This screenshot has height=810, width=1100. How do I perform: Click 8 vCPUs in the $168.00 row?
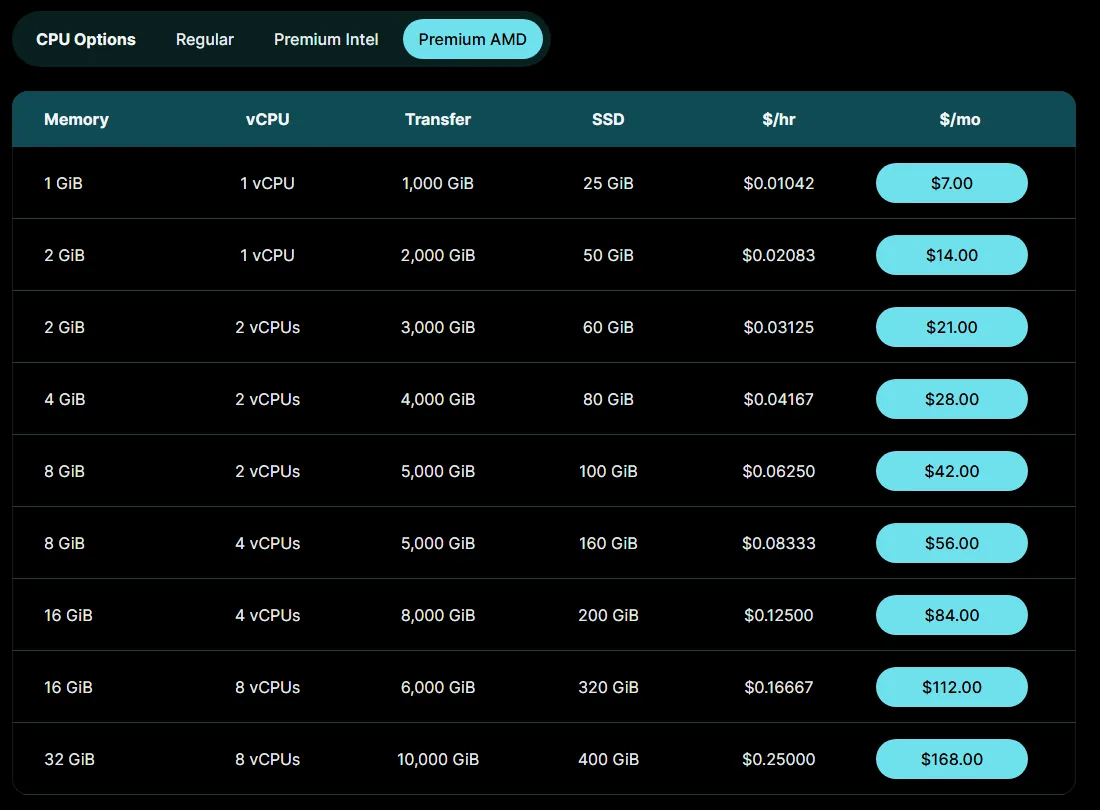(x=267, y=759)
